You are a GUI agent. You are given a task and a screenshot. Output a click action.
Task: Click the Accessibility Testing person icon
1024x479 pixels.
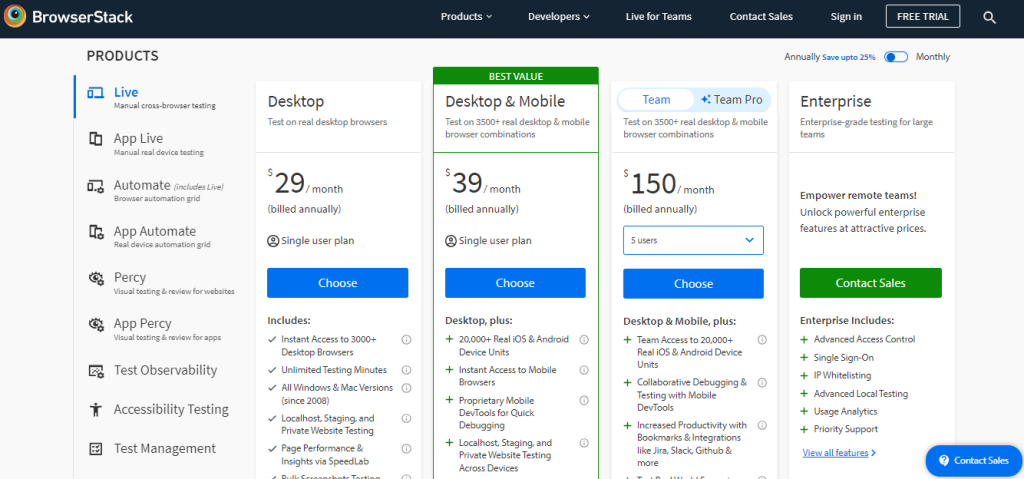coord(96,410)
